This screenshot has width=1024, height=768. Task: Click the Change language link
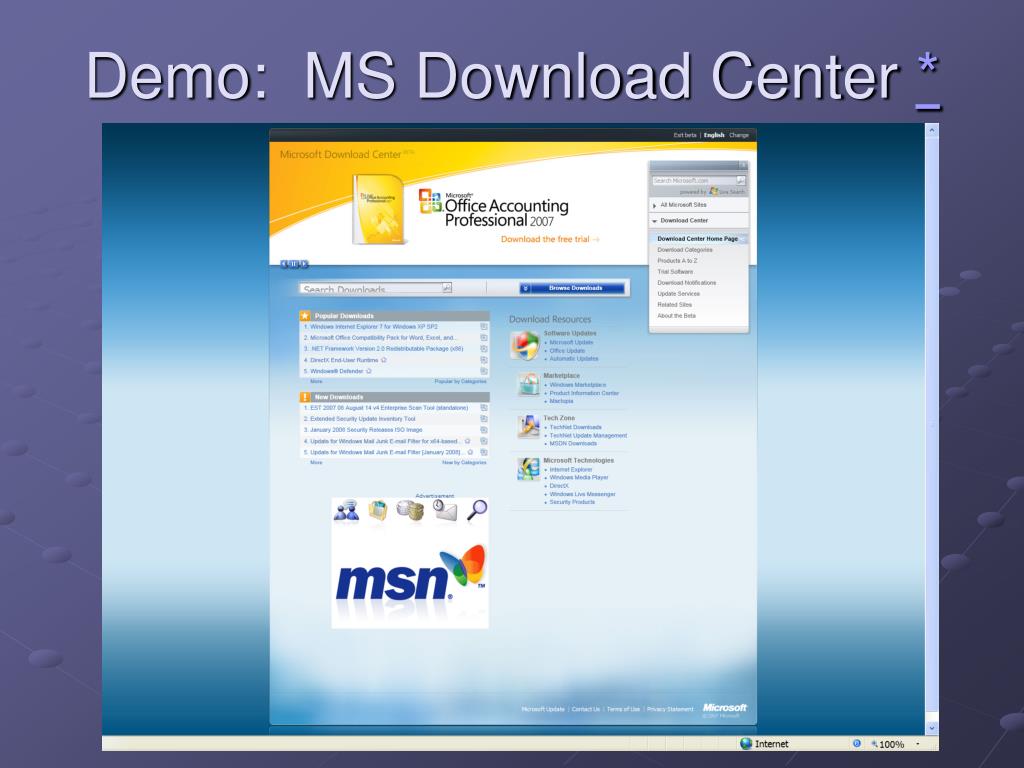(739, 135)
